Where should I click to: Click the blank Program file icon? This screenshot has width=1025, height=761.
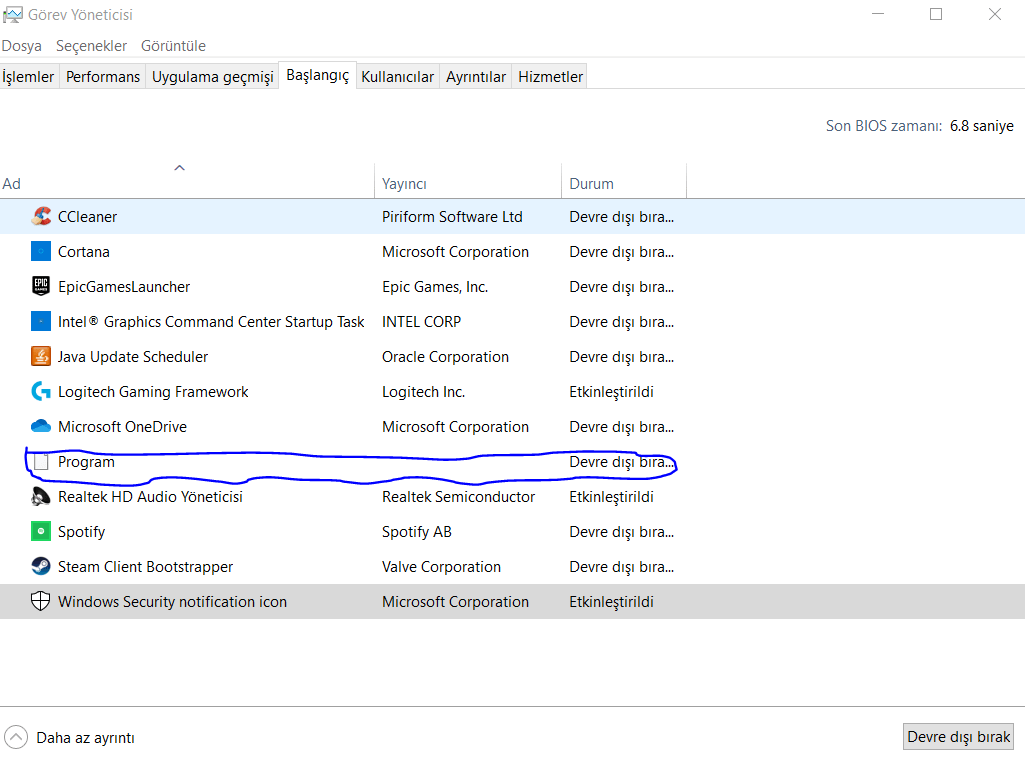click(41, 462)
